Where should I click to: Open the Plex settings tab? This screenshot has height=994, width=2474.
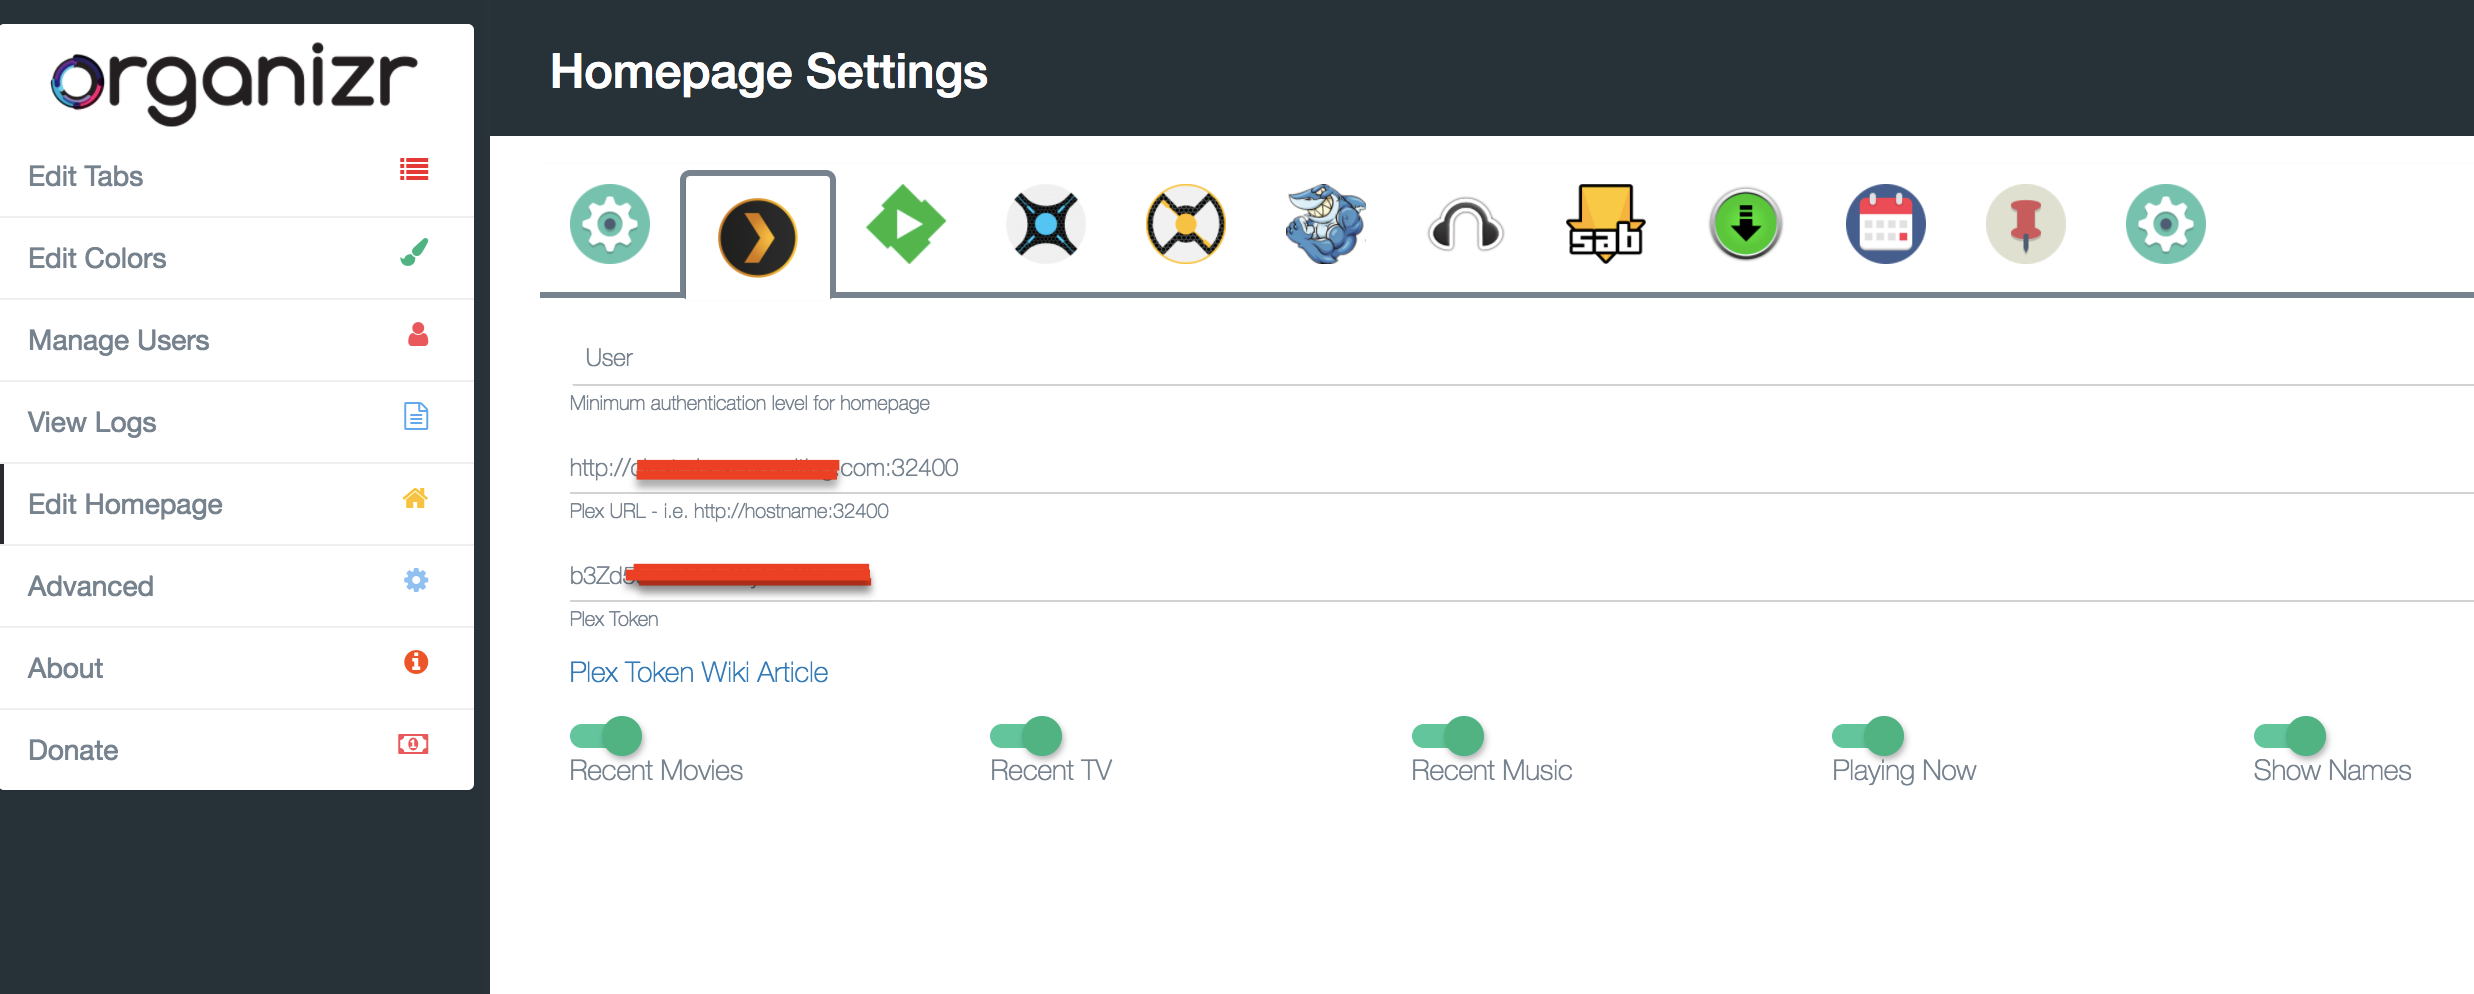pos(757,235)
